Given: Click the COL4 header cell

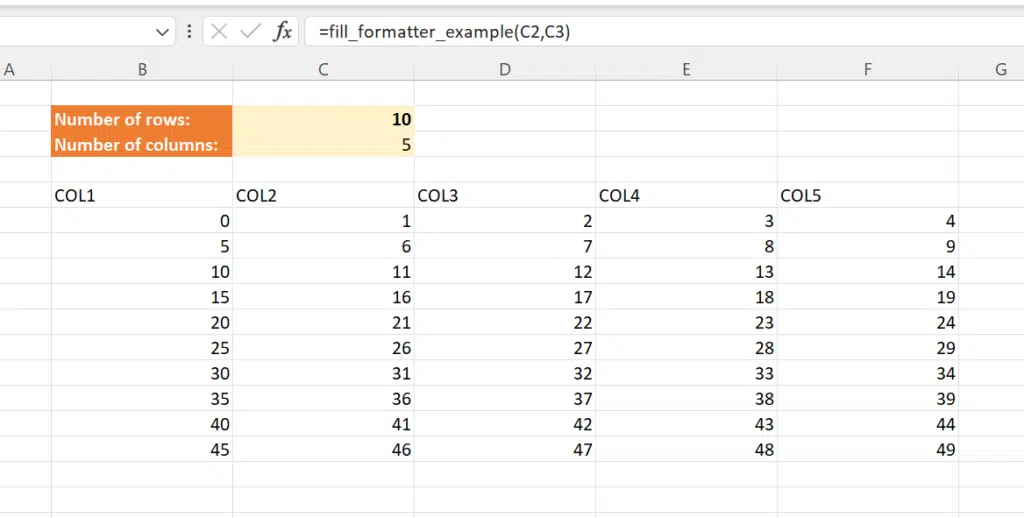Looking at the screenshot, I should pos(686,195).
